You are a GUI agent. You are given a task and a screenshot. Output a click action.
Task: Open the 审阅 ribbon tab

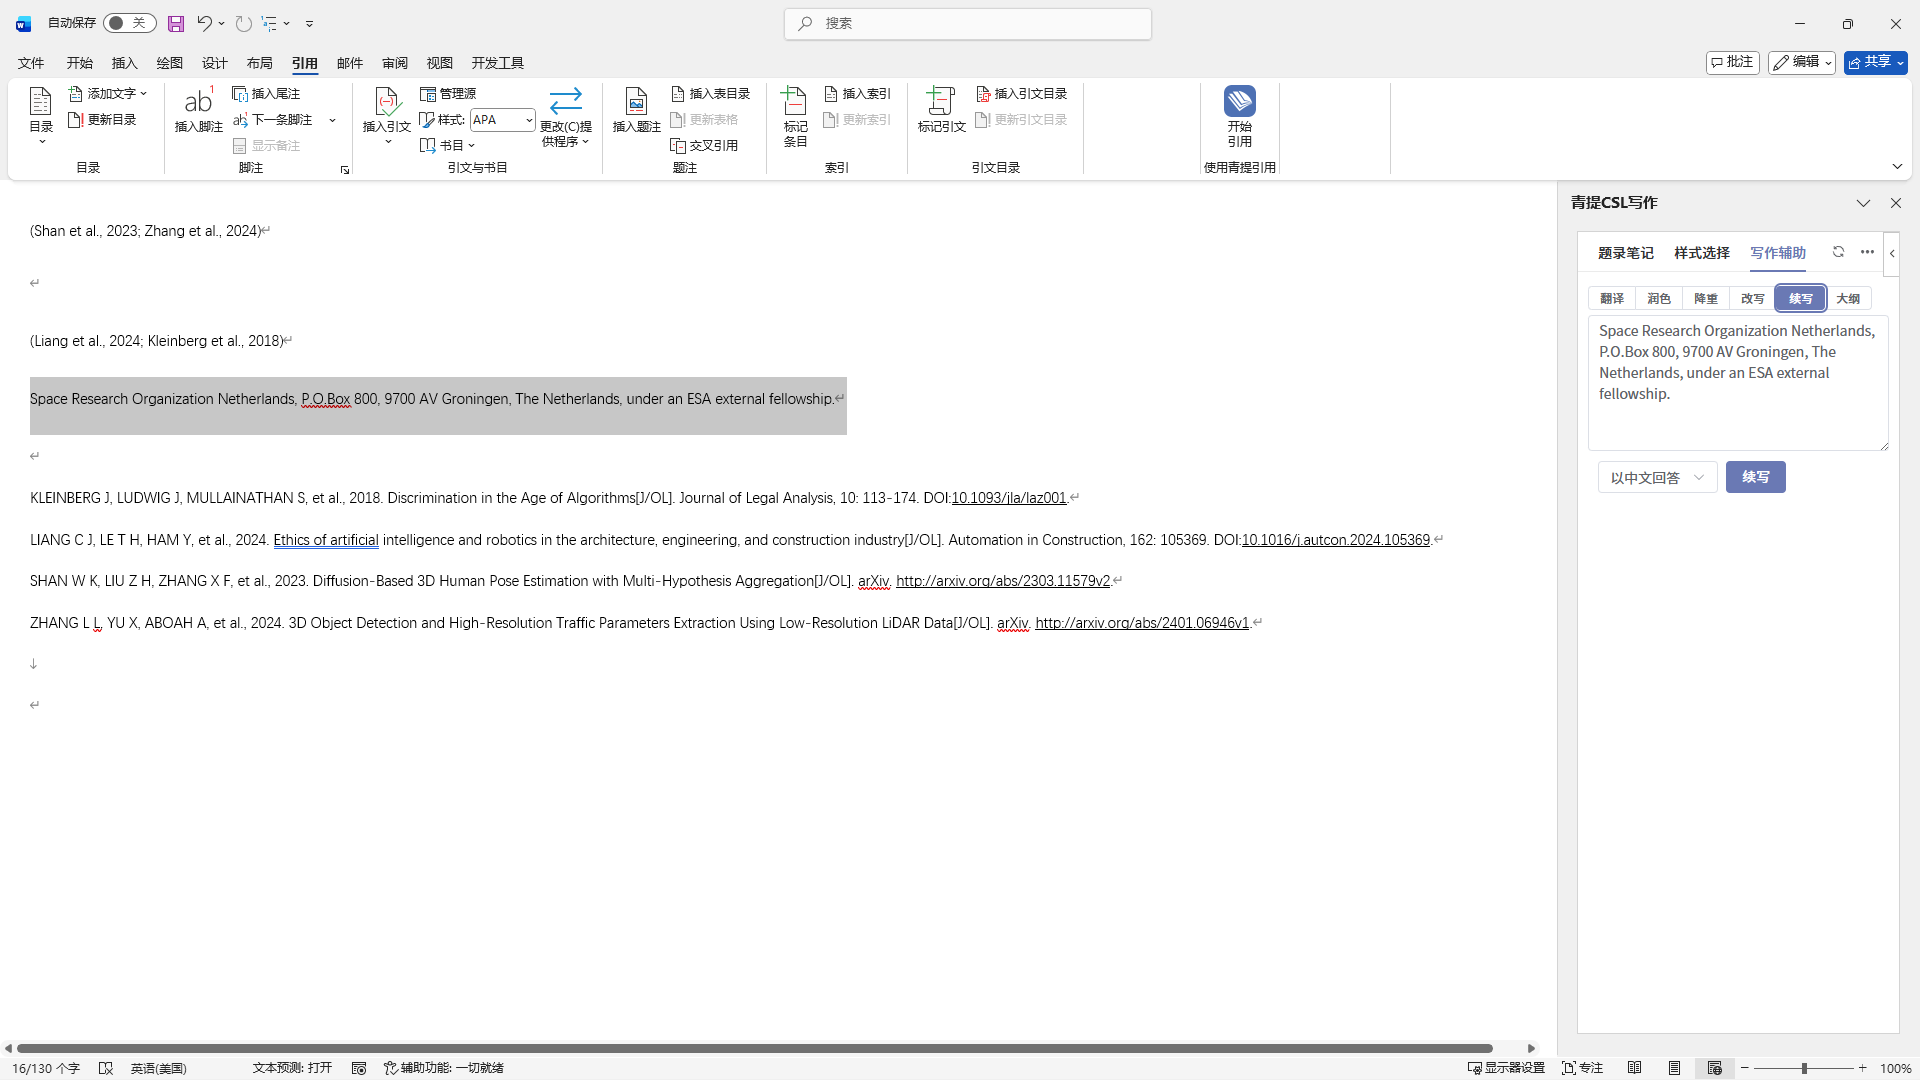(394, 63)
